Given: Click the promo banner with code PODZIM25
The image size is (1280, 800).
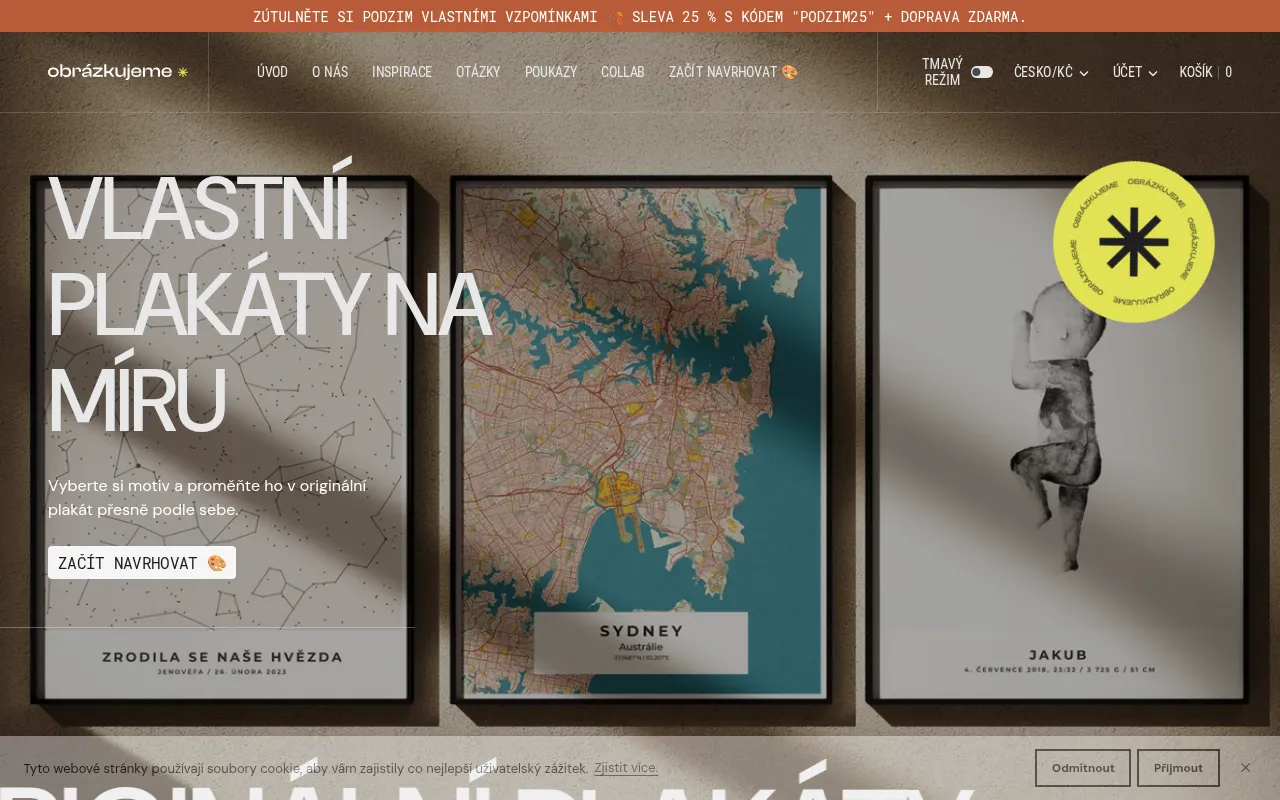Looking at the screenshot, I should (640, 17).
